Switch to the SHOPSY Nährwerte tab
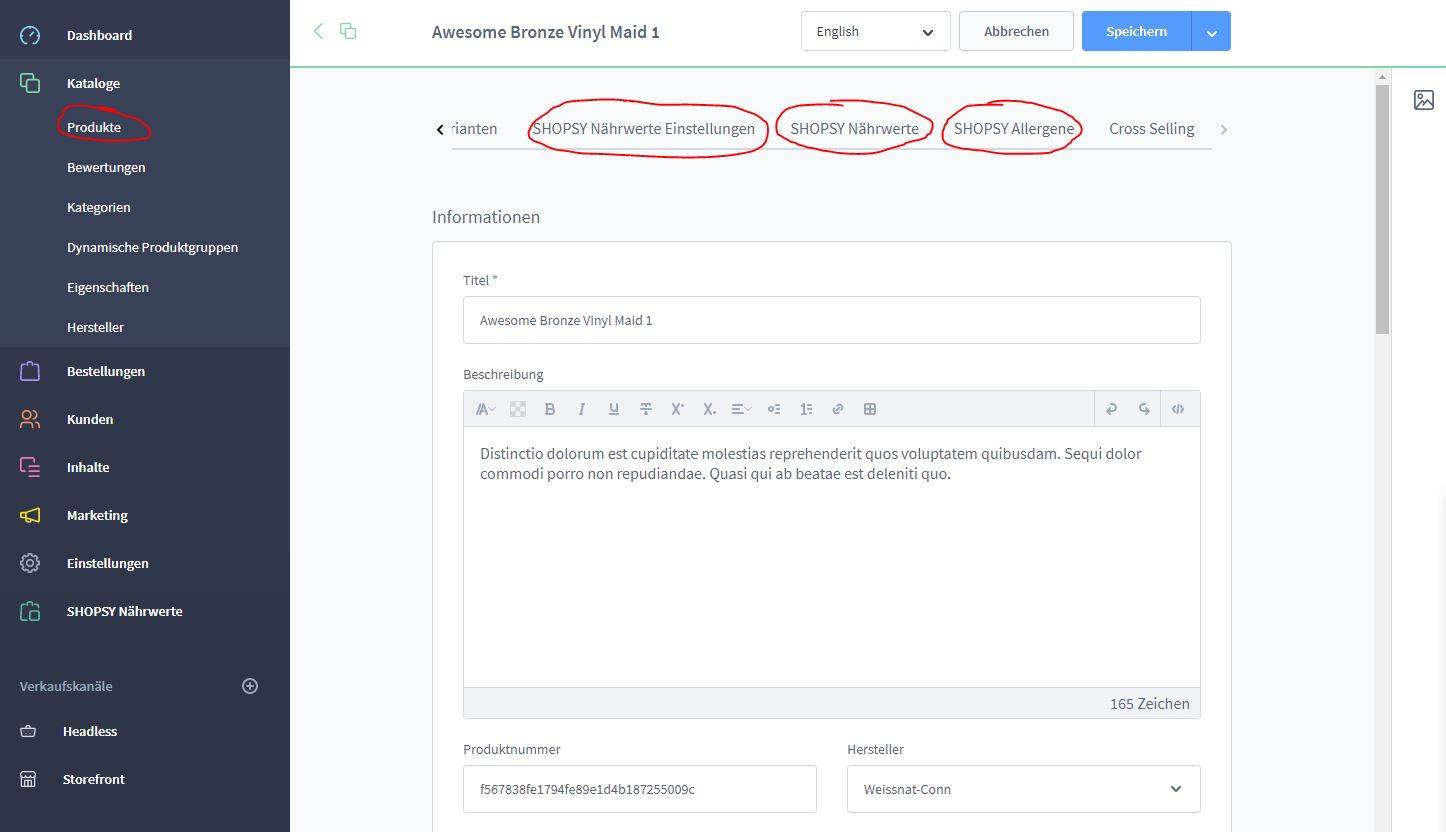This screenshot has height=832, width=1446. pos(854,128)
